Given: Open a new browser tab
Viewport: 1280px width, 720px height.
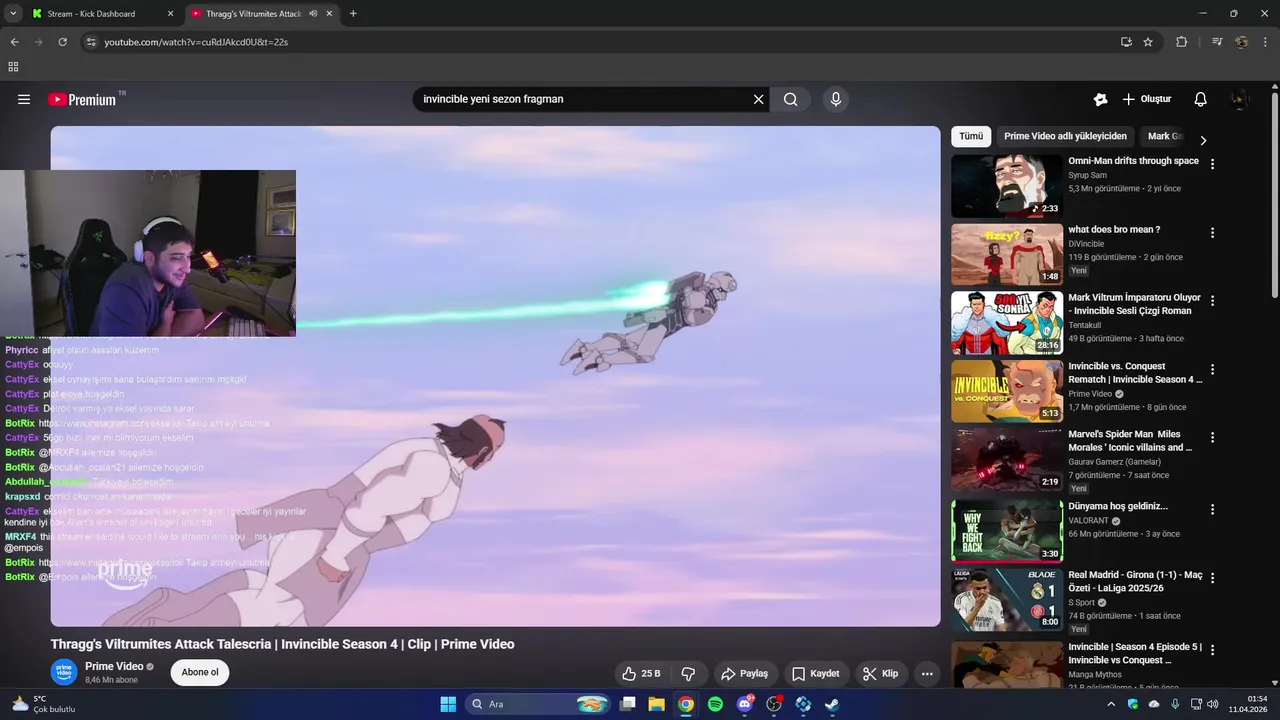Looking at the screenshot, I should [353, 14].
